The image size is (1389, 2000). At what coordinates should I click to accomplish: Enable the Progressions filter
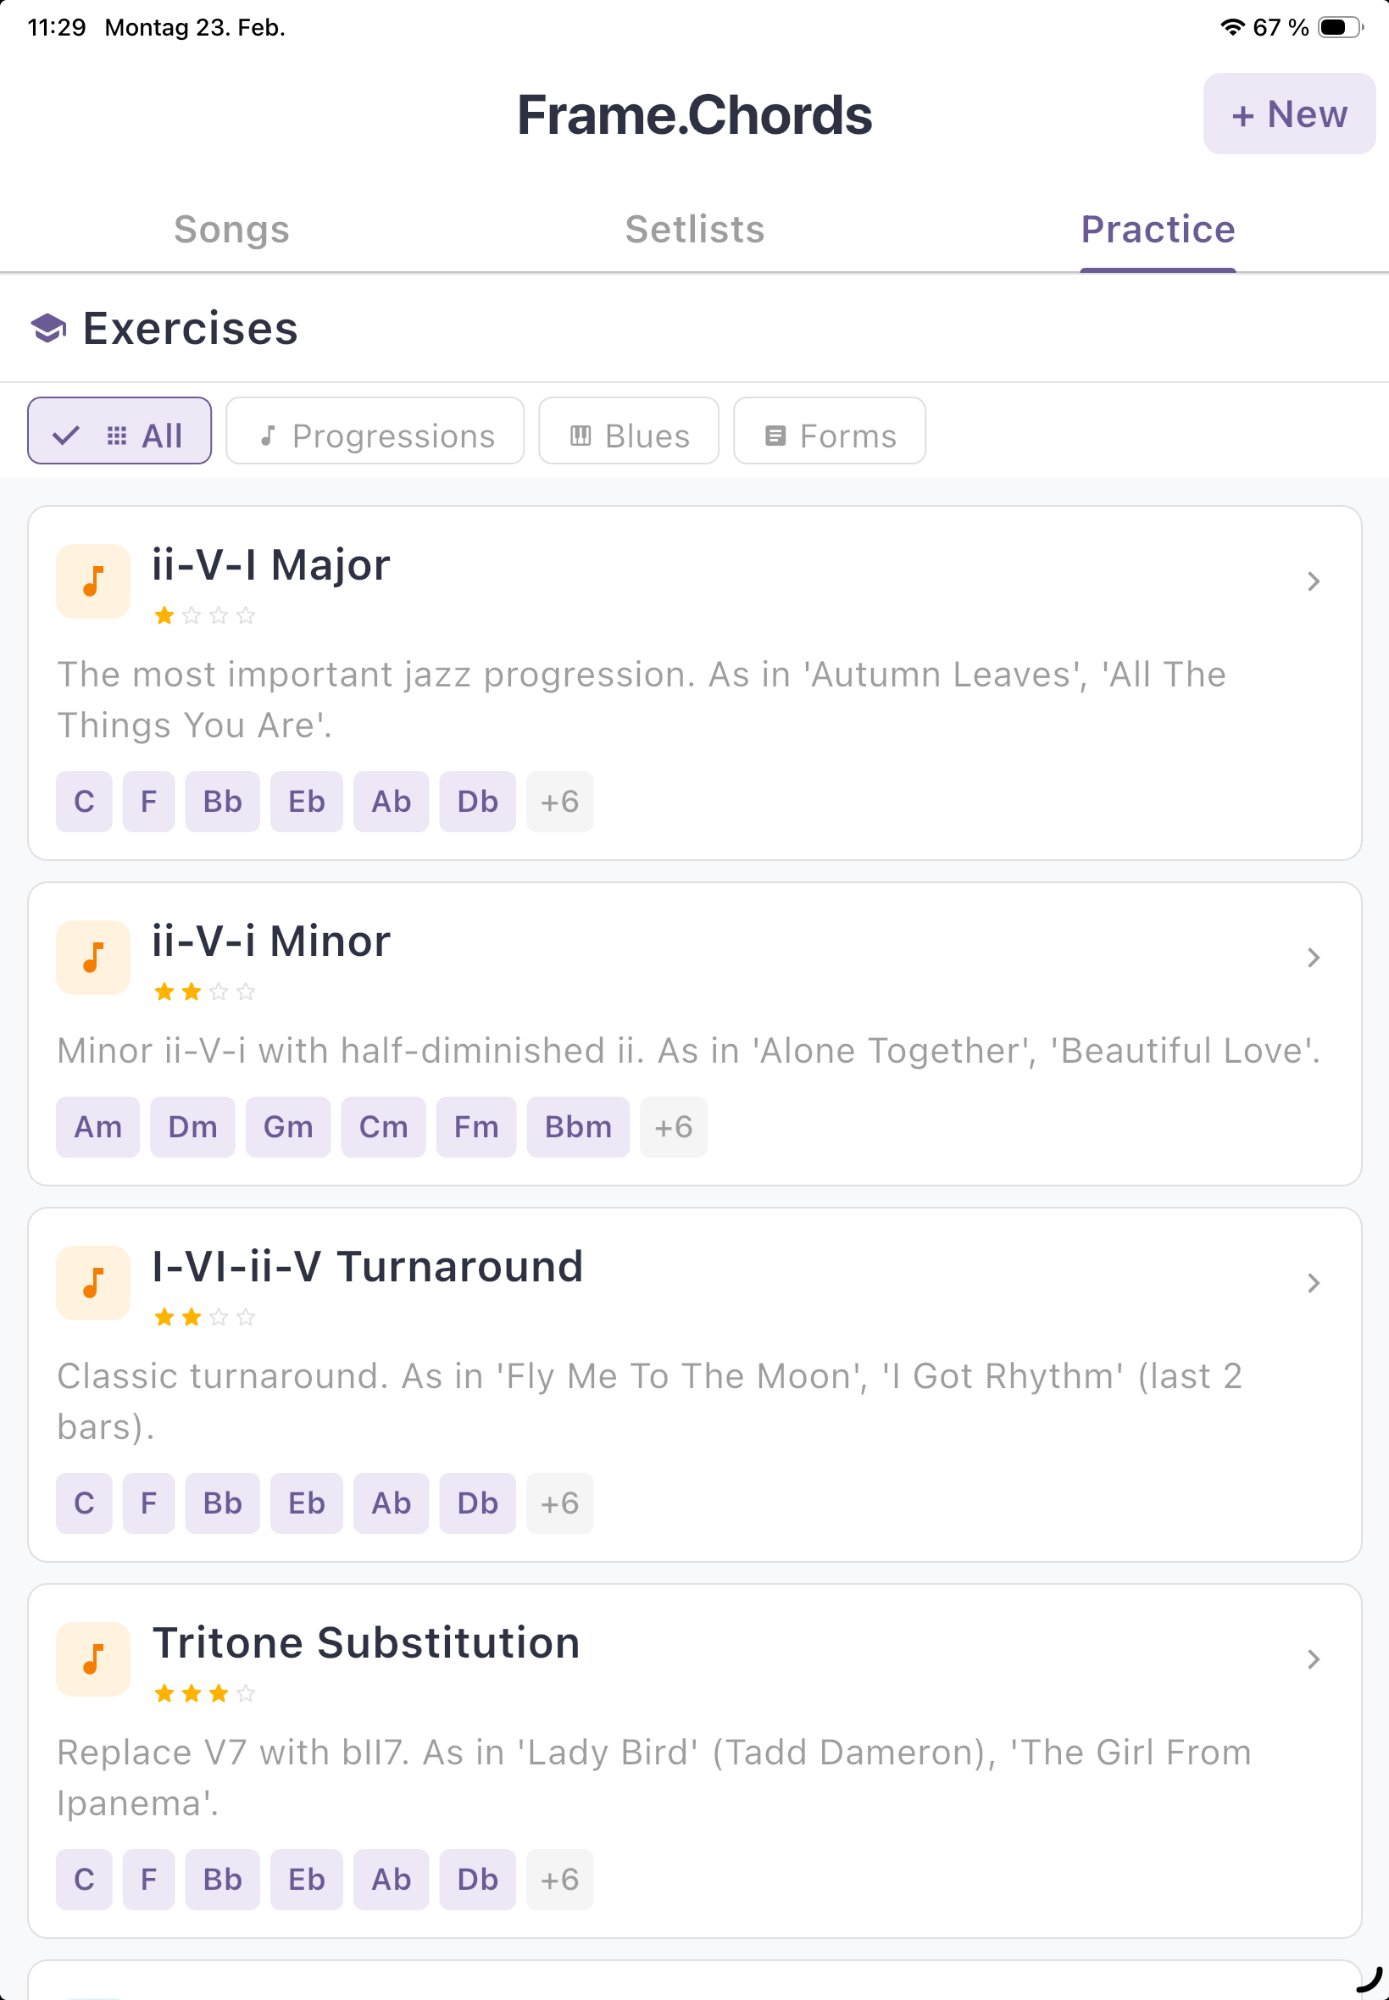pos(375,433)
